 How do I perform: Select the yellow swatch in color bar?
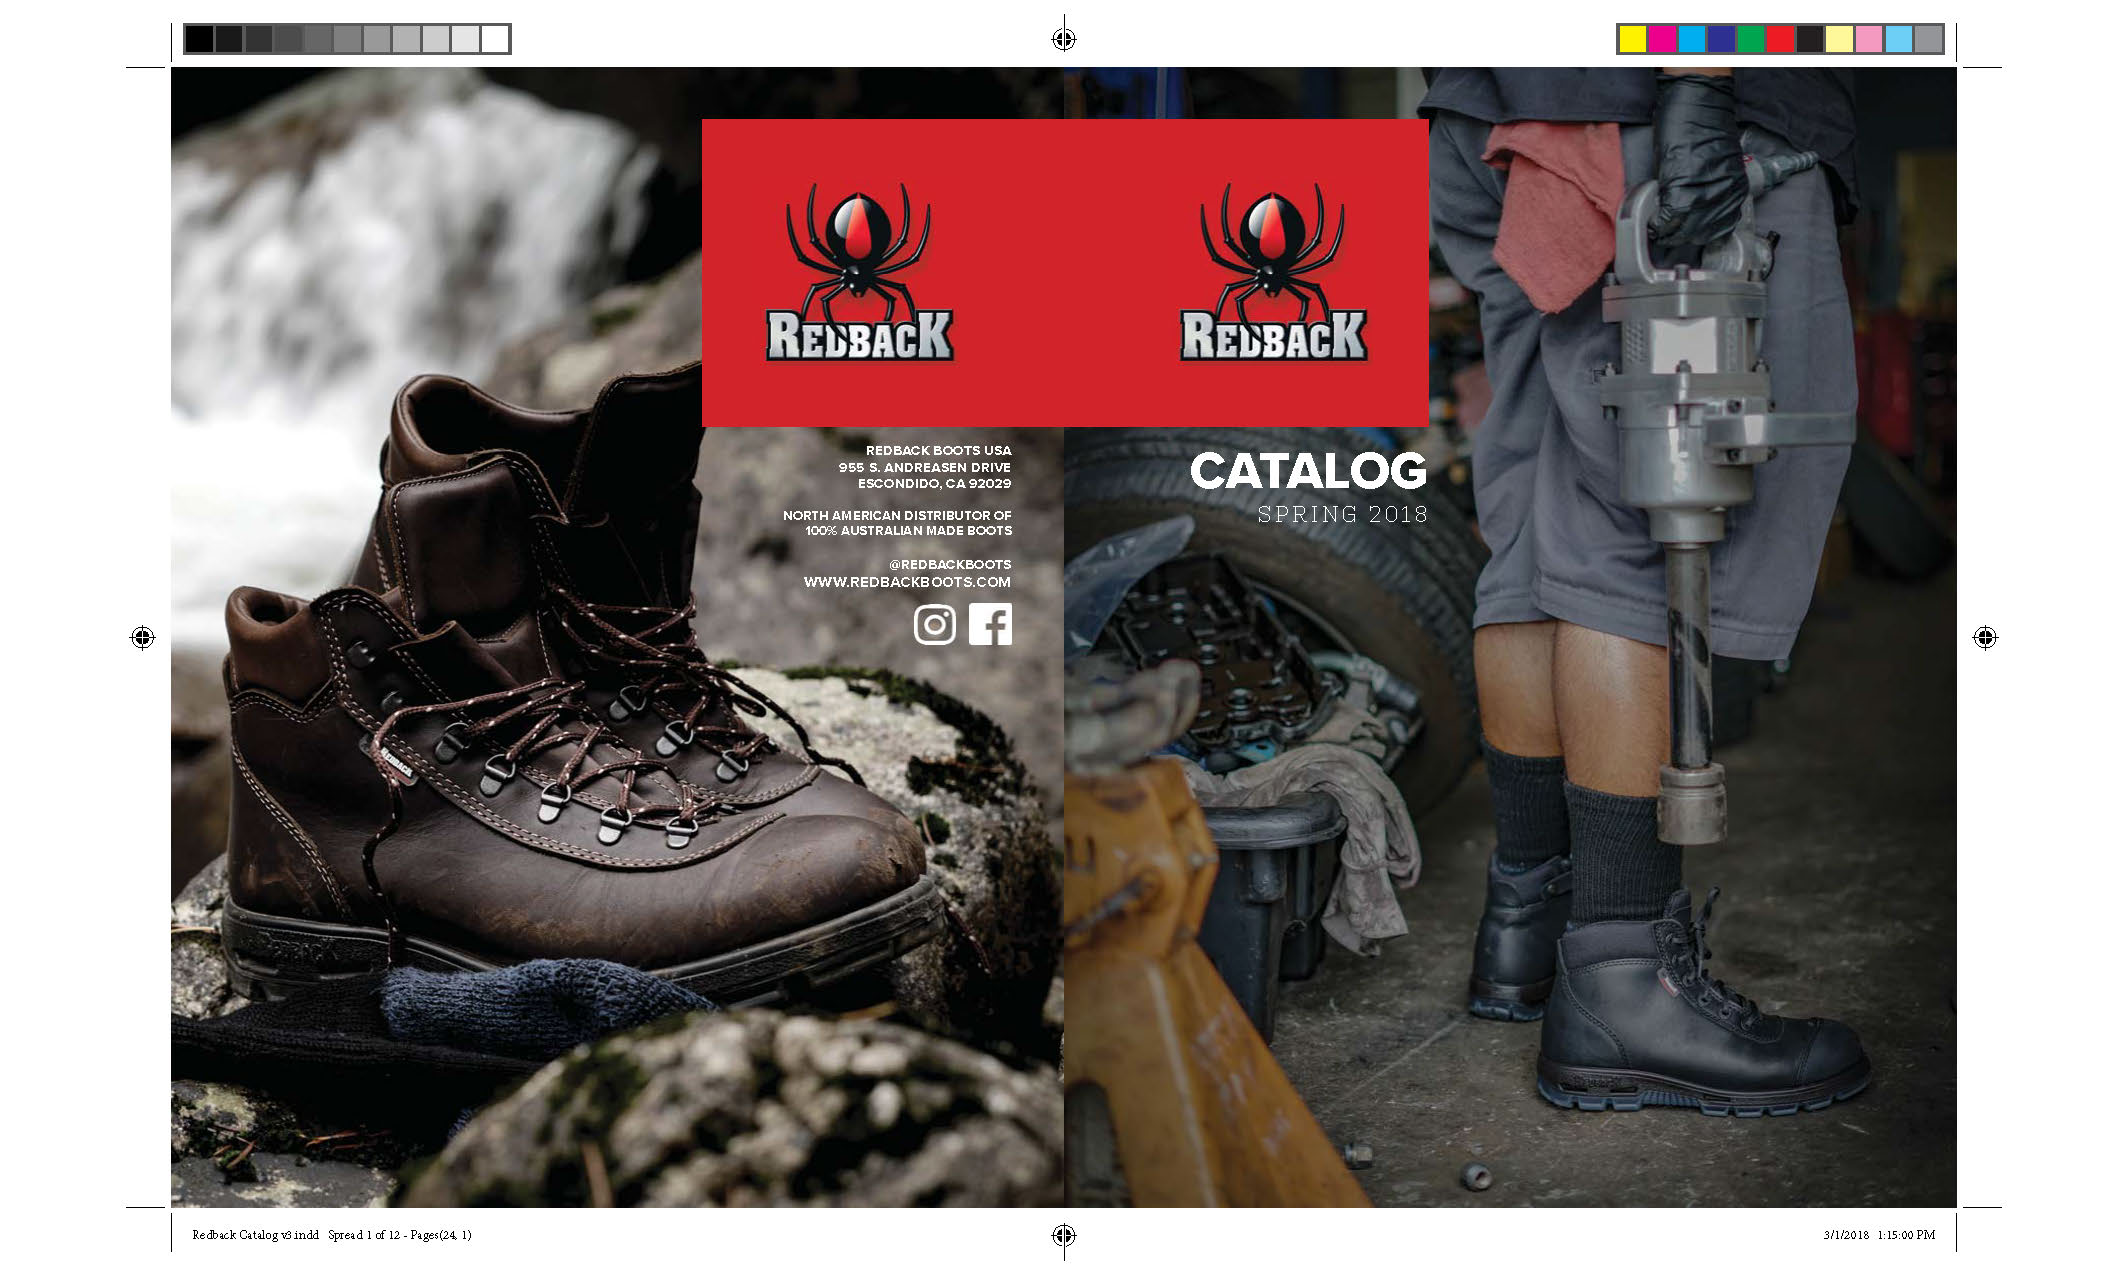click(x=1633, y=39)
